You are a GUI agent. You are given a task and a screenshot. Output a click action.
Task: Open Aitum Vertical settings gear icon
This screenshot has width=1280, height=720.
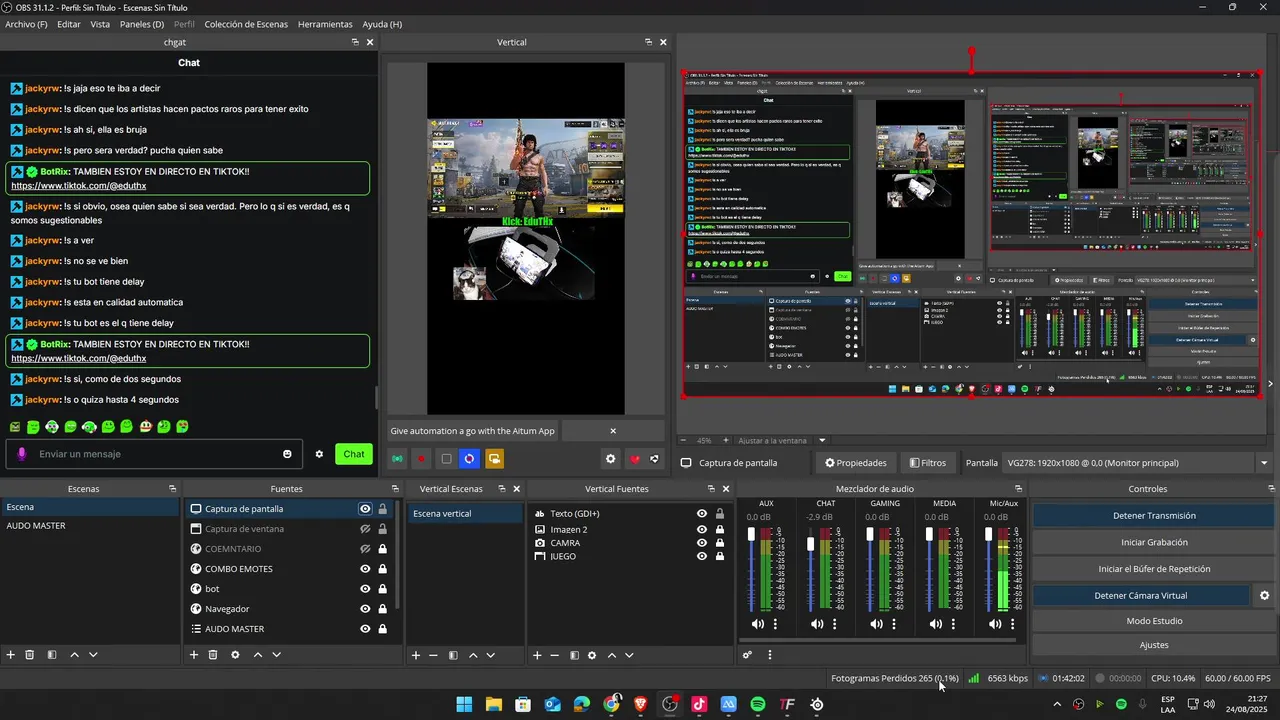click(x=610, y=459)
